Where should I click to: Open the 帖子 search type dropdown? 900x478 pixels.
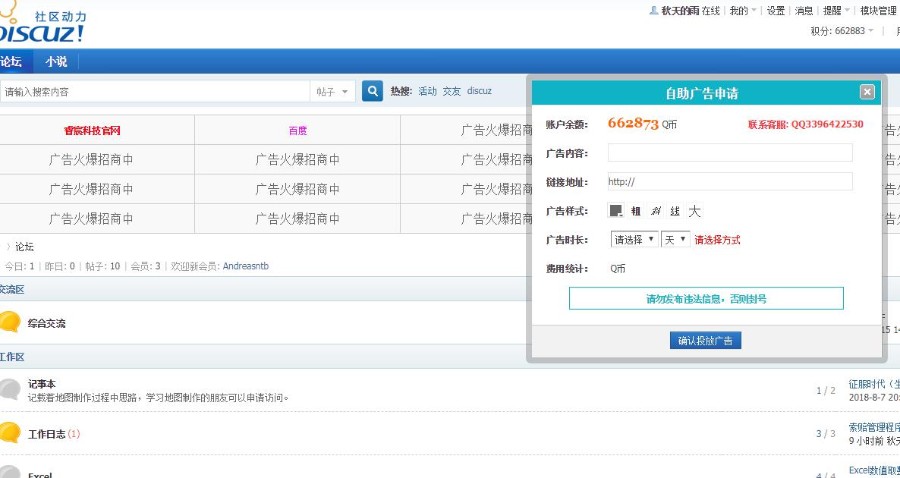[332, 91]
